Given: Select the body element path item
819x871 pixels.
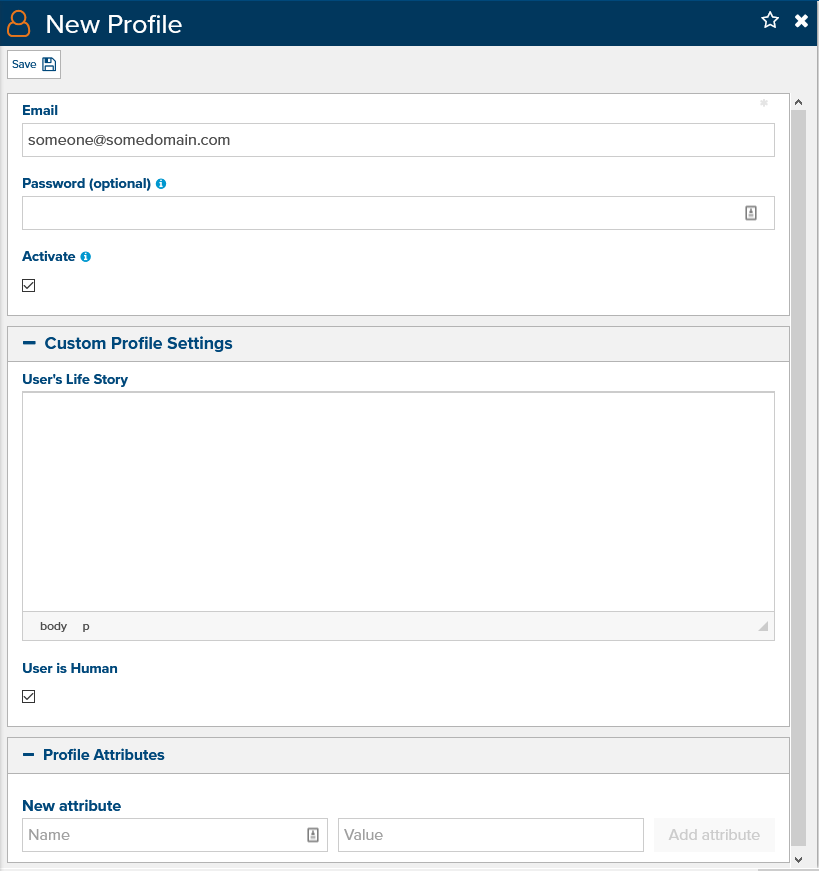Looking at the screenshot, I should tap(53, 626).
